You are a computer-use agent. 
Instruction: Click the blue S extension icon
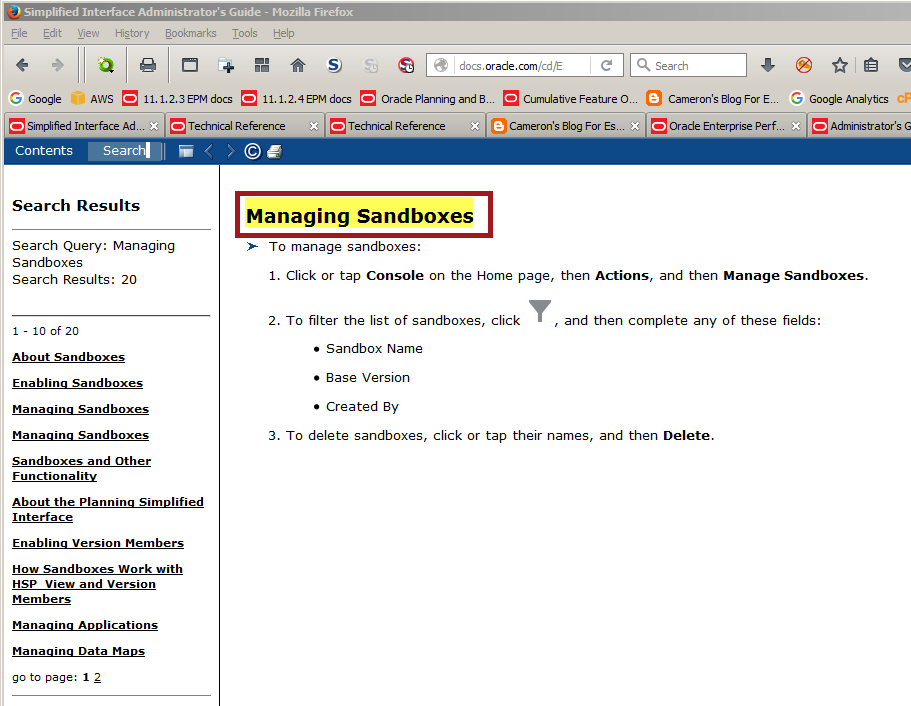pyautogui.click(x=334, y=65)
